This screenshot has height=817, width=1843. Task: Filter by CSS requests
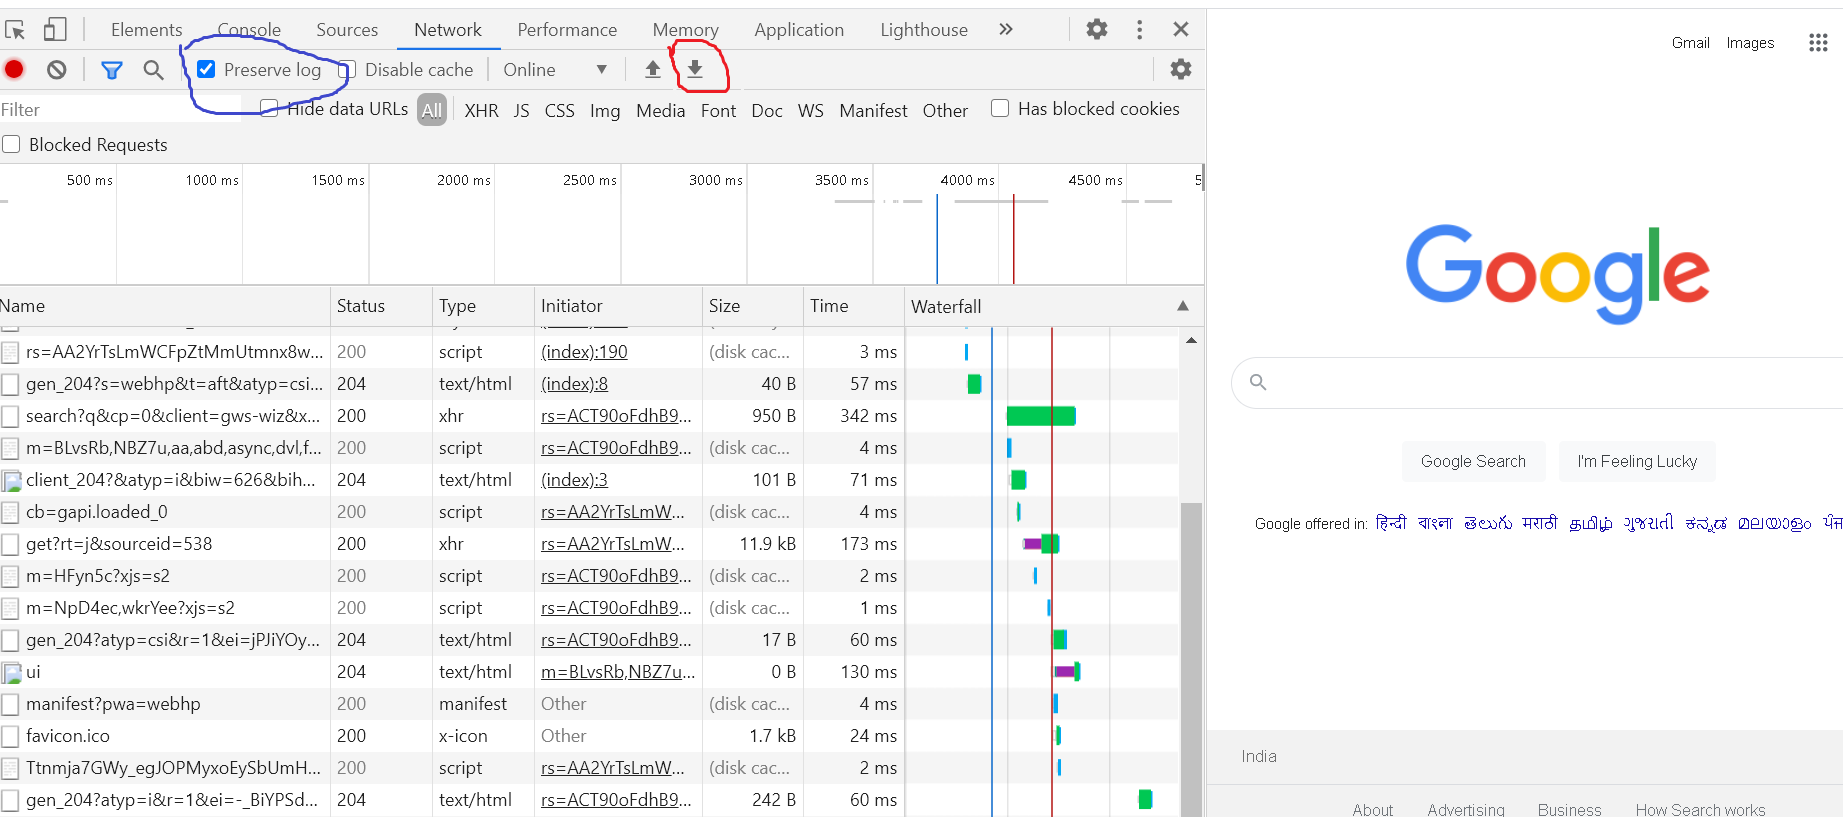(x=559, y=110)
